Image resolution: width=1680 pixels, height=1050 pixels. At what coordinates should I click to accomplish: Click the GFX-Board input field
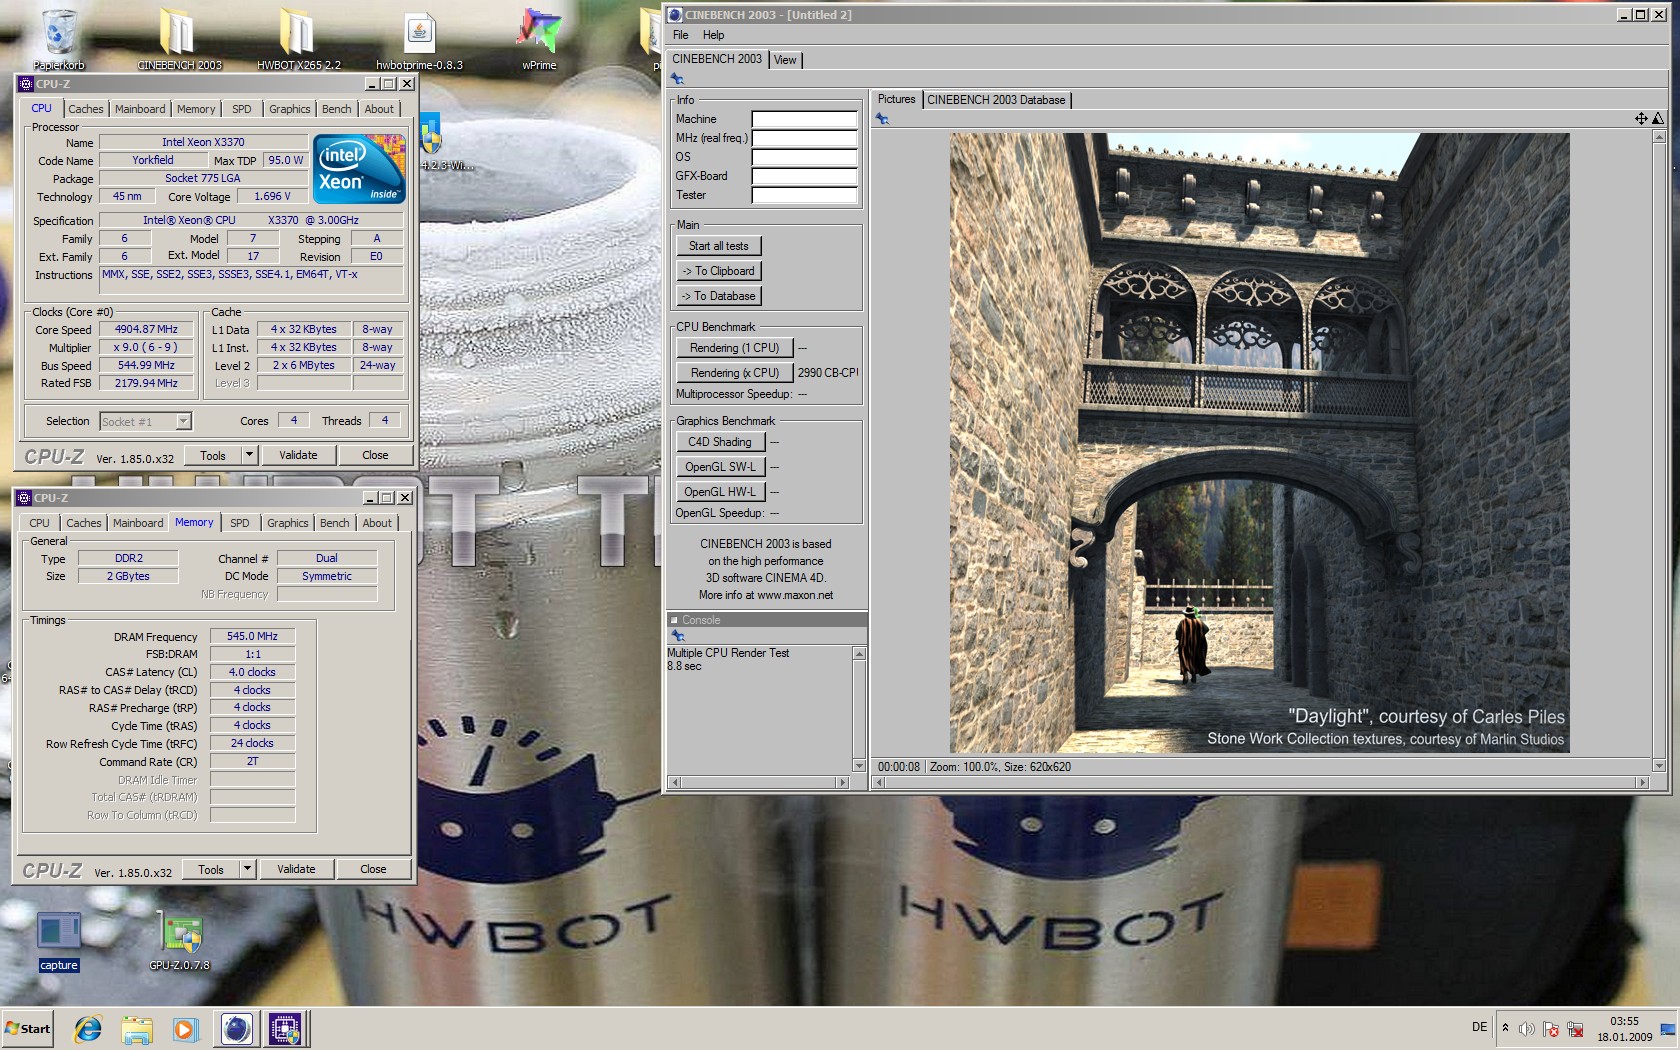coord(805,176)
